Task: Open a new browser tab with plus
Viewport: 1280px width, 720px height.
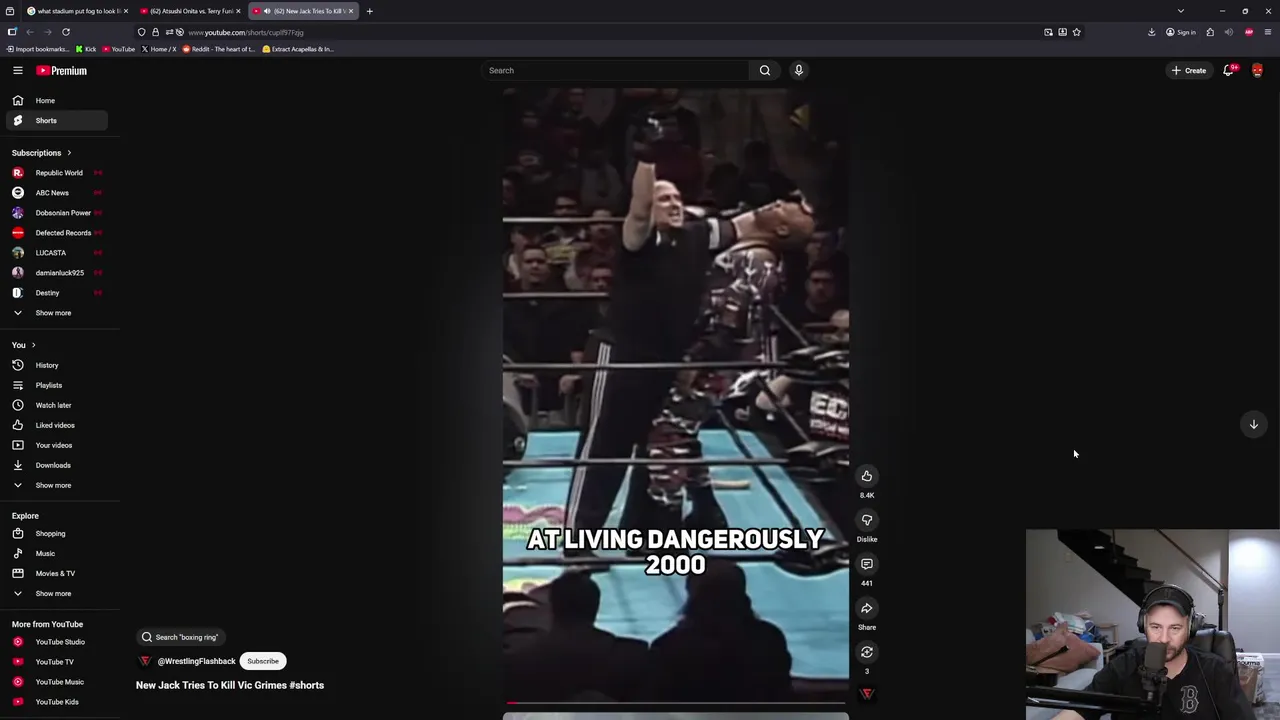Action: coord(369,11)
